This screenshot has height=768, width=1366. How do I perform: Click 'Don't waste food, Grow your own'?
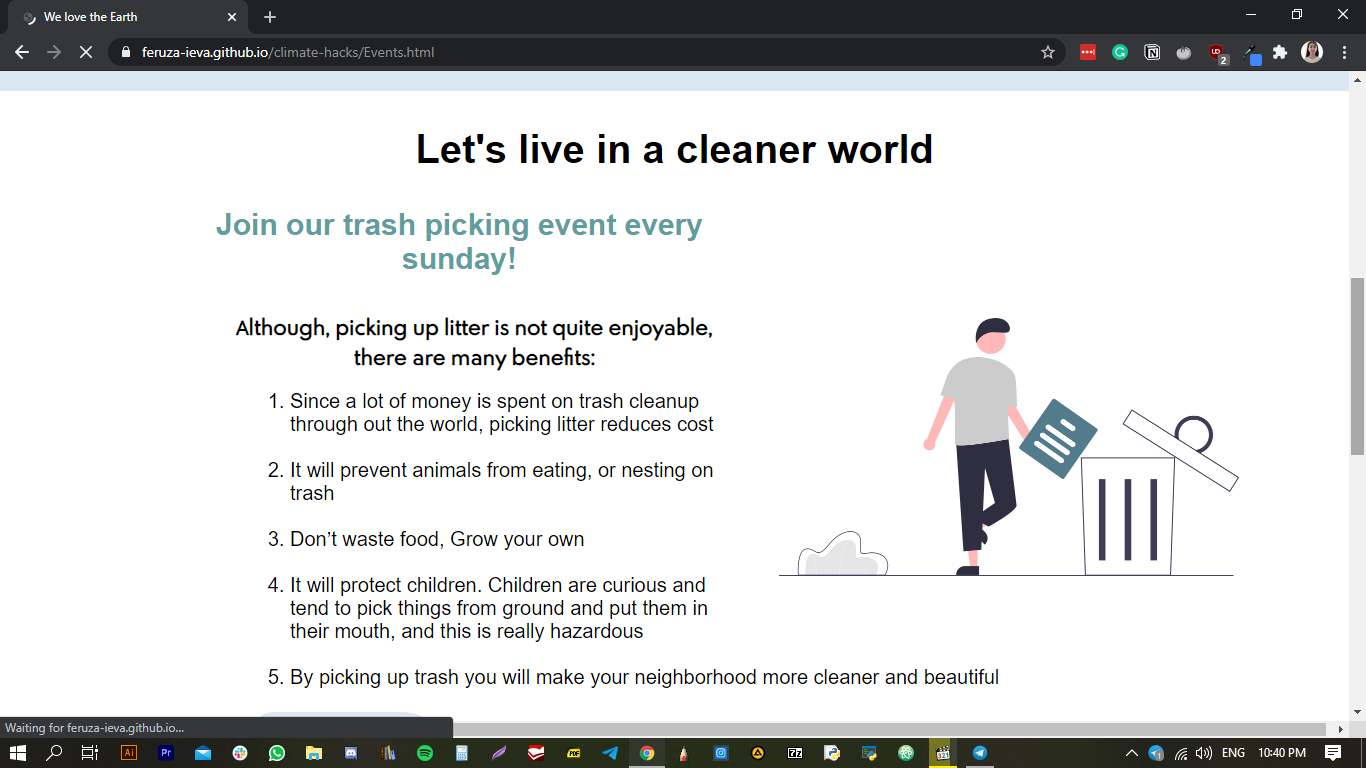437,539
